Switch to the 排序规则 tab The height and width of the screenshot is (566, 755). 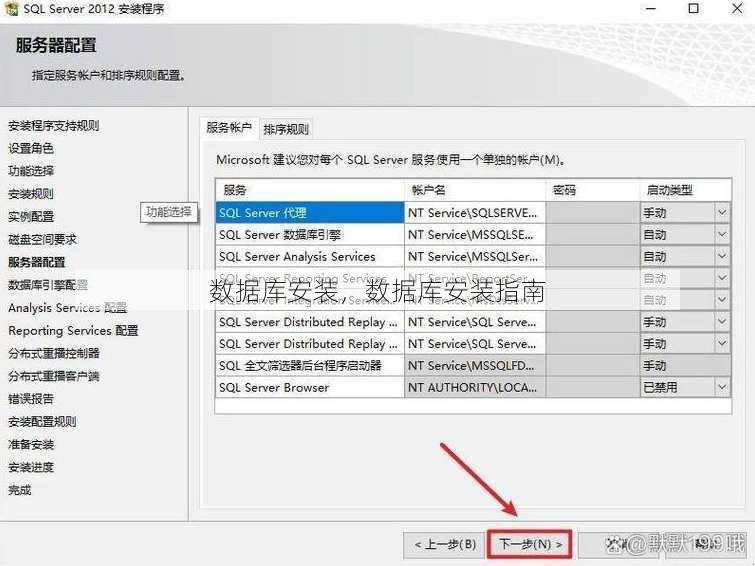[286, 129]
